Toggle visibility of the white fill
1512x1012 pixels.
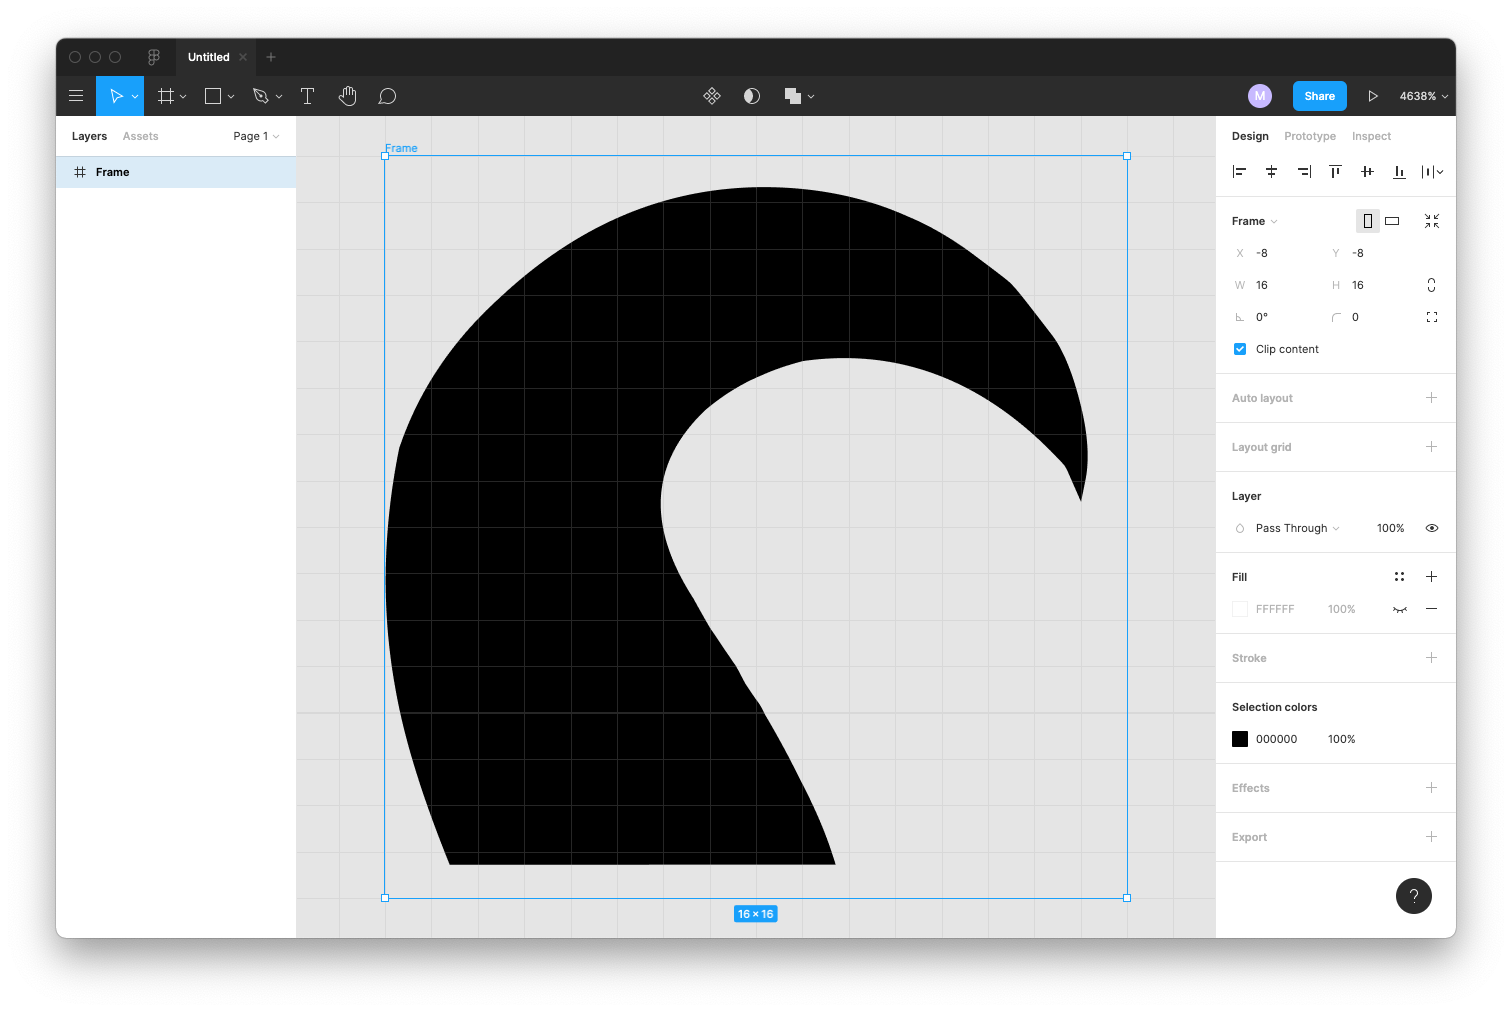coord(1399,609)
